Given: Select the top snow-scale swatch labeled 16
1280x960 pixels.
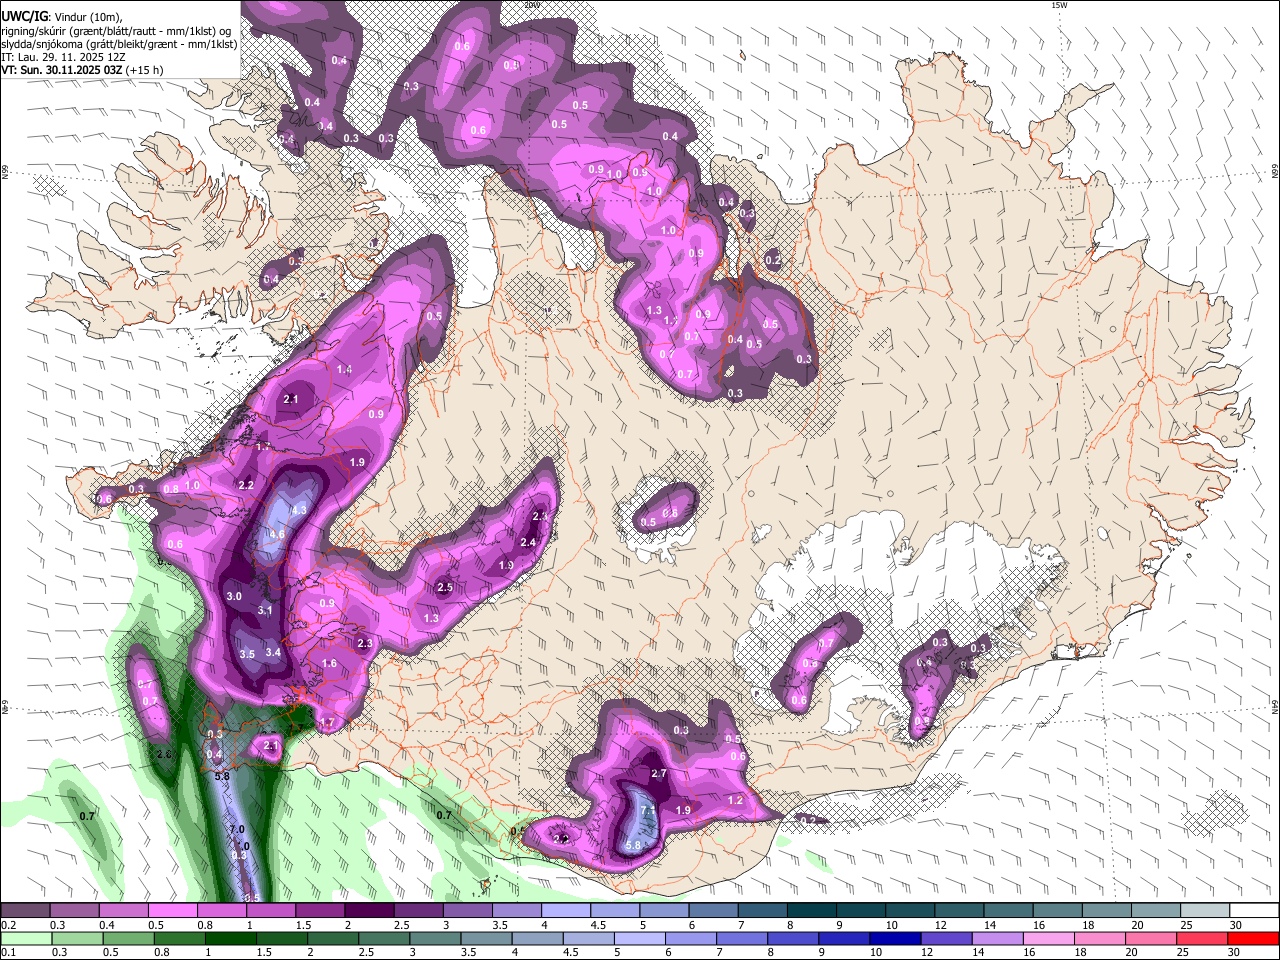Looking at the screenshot, I should [1058, 911].
